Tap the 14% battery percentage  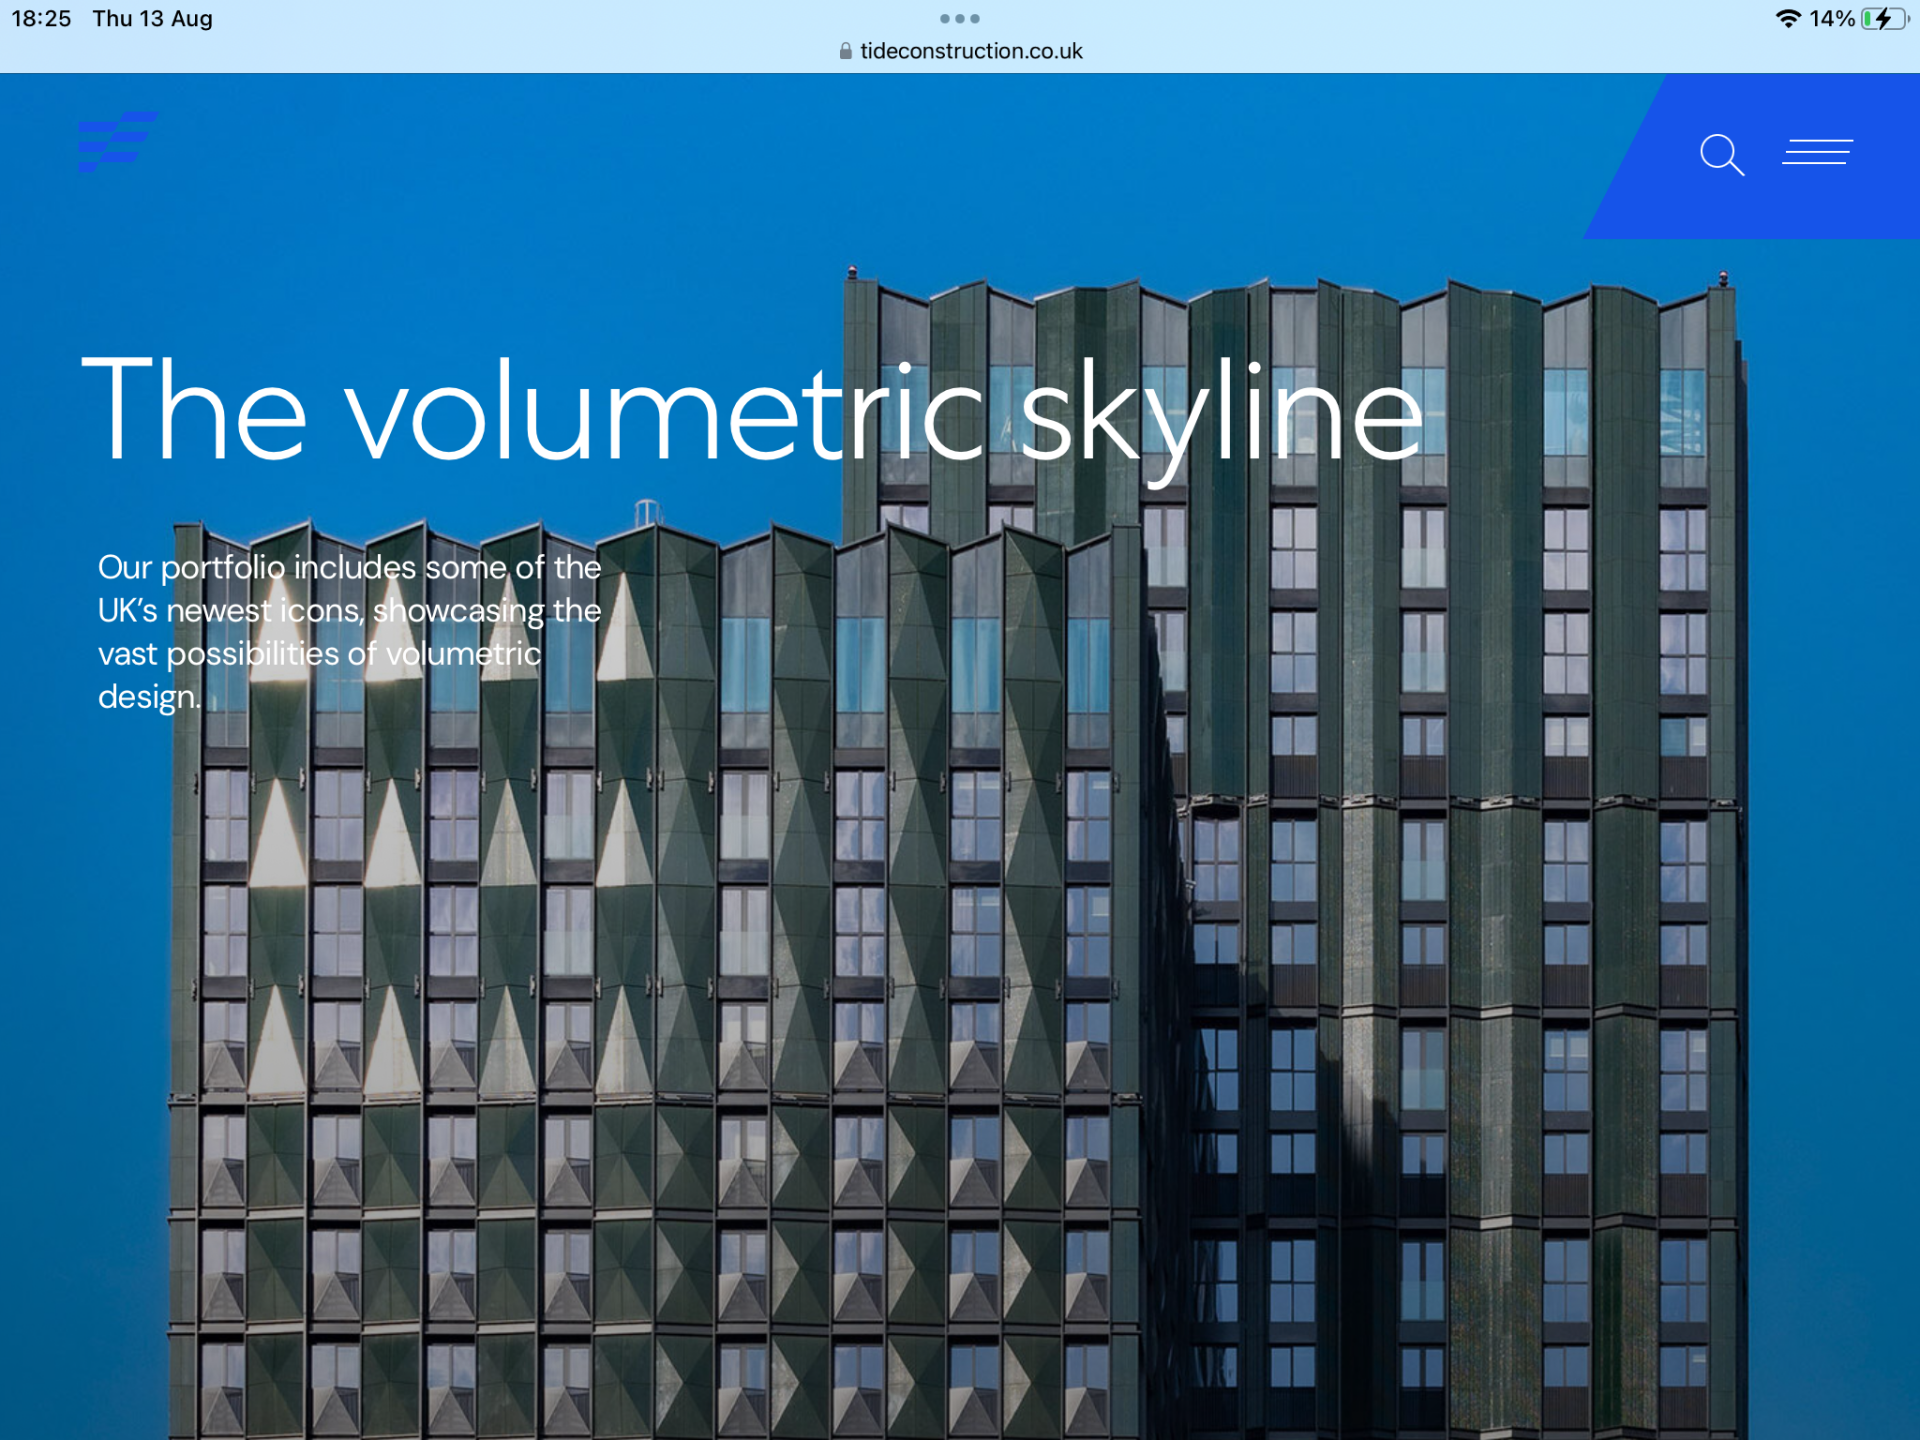pos(1832,19)
